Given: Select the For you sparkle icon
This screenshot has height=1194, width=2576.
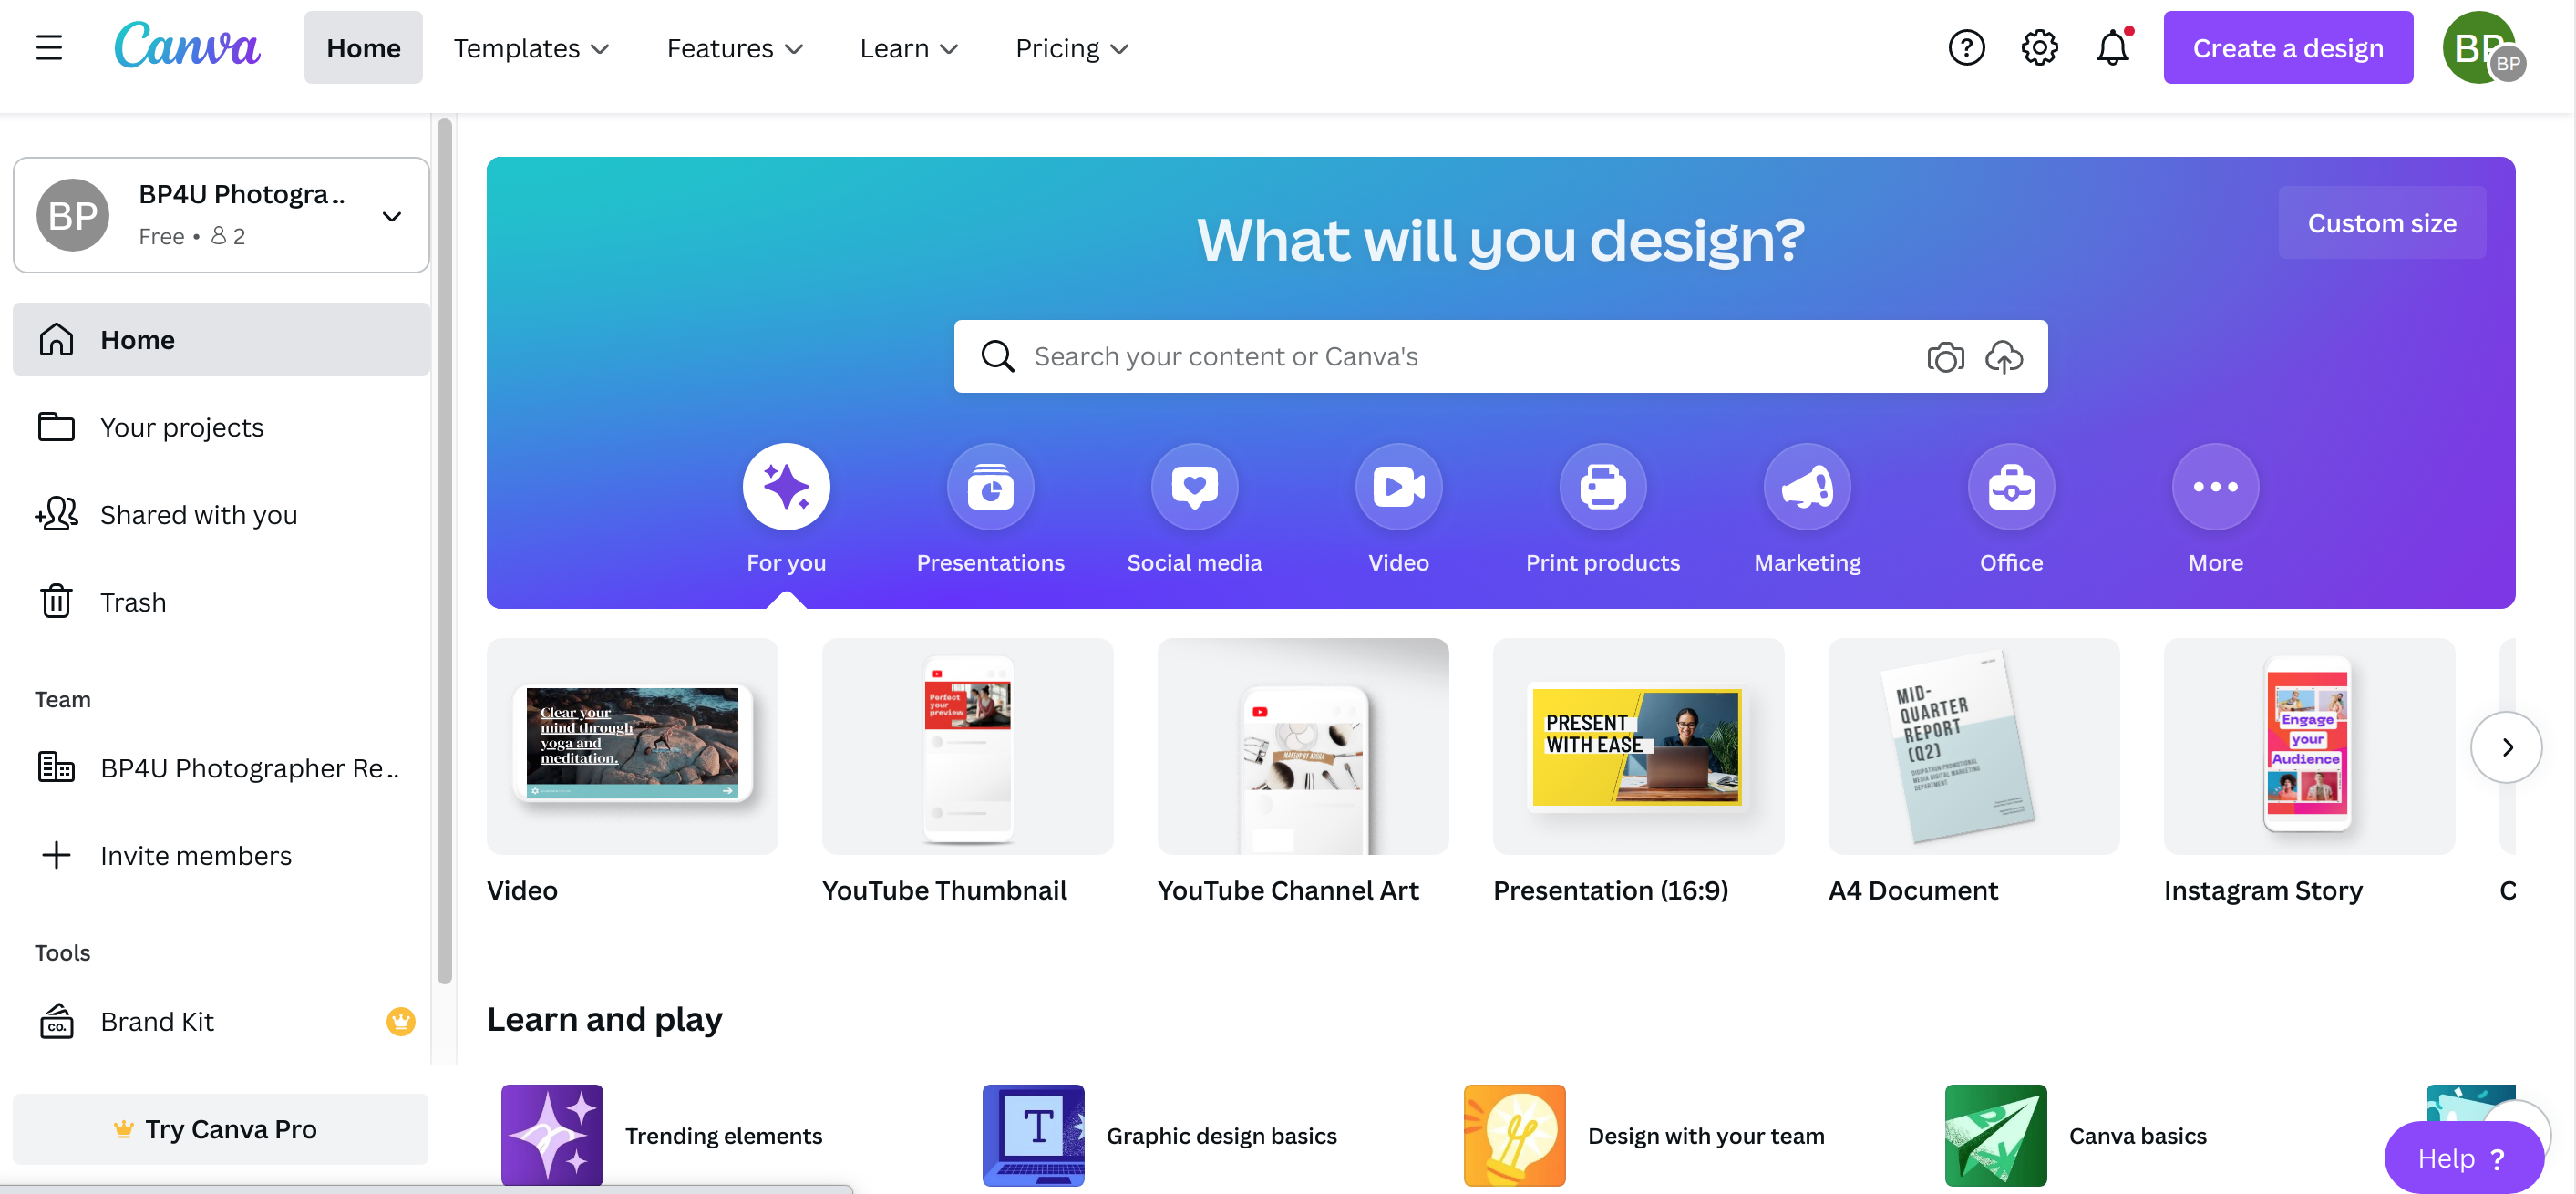Looking at the screenshot, I should [x=786, y=487].
